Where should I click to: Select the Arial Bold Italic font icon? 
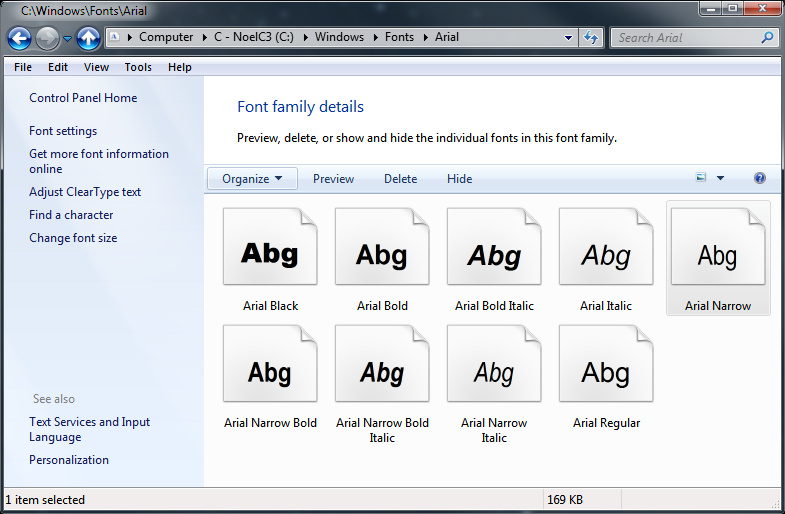point(494,246)
